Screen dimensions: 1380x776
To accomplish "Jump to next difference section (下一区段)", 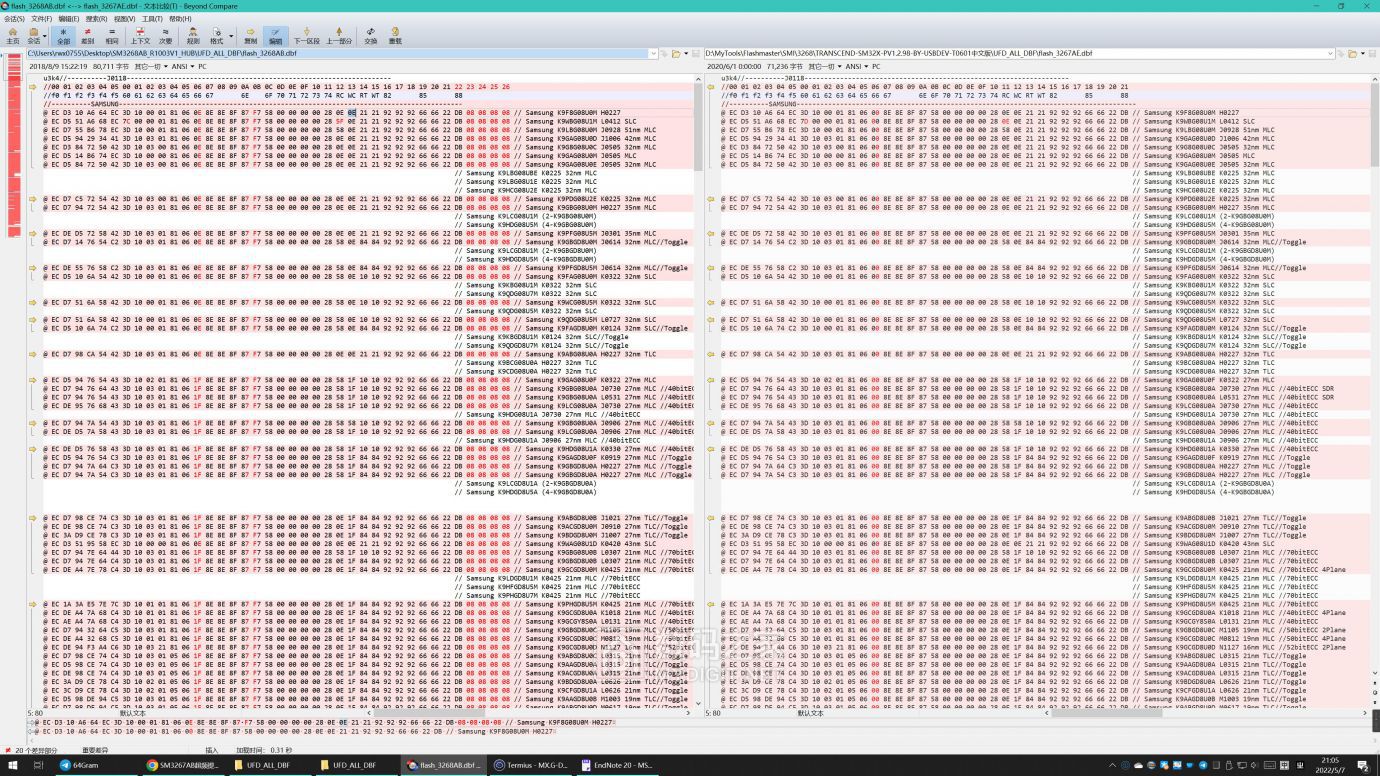I will [x=306, y=36].
